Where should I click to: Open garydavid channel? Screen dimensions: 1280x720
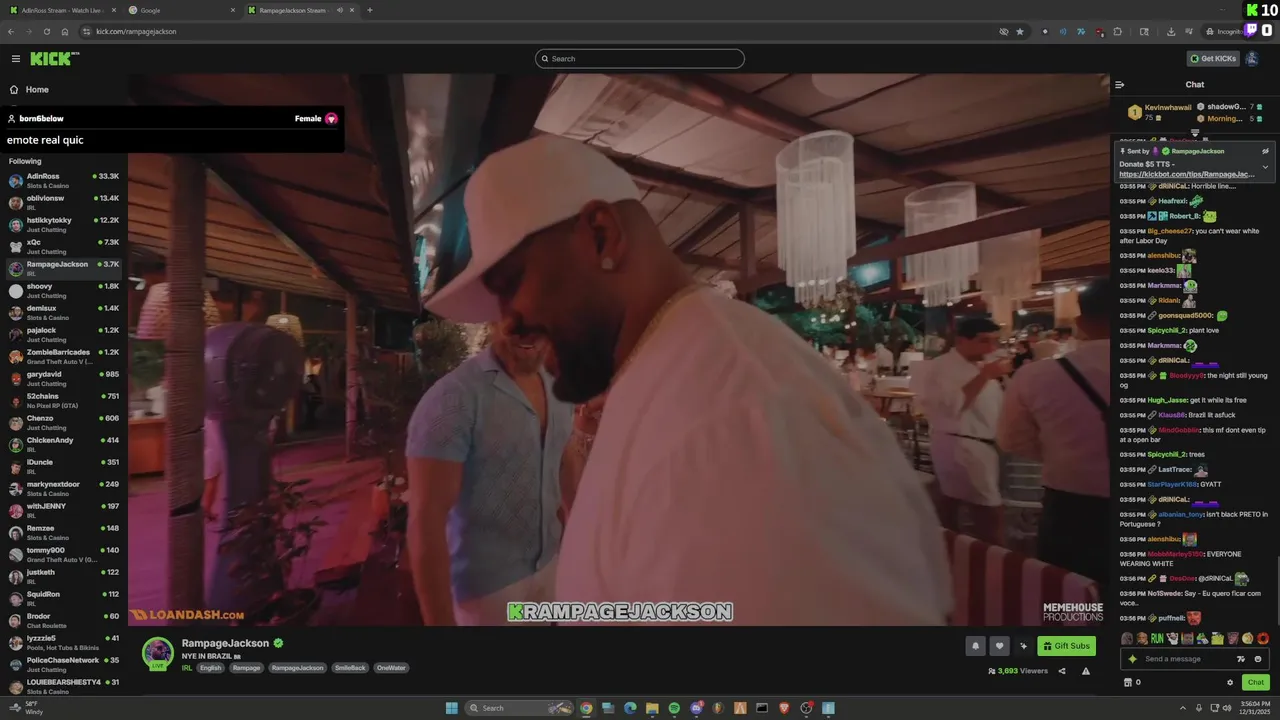[64, 378]
